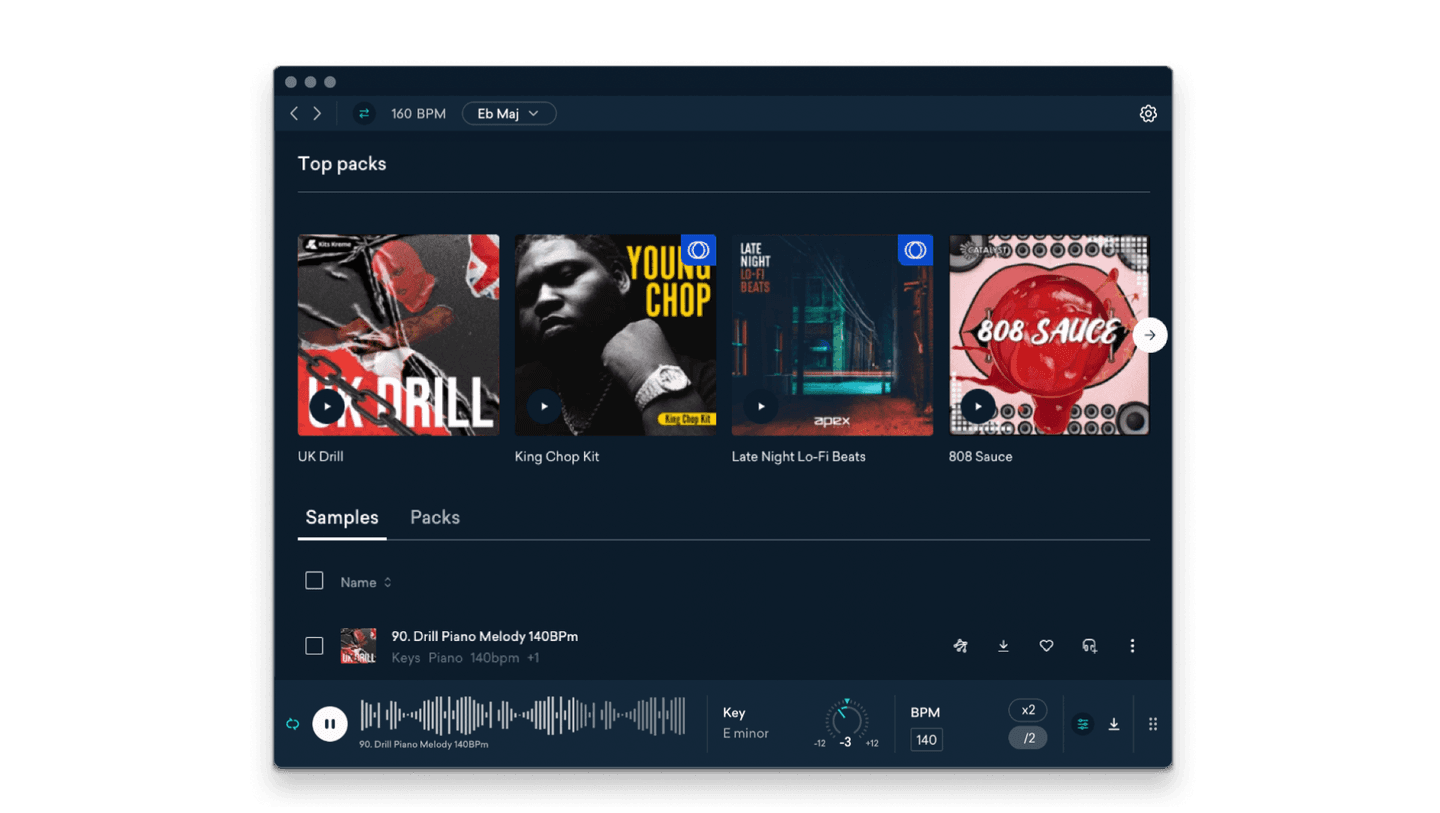
Task: Select the 90. Drill Piano Melody 140BPm title
Action: [x=485, y=636]
